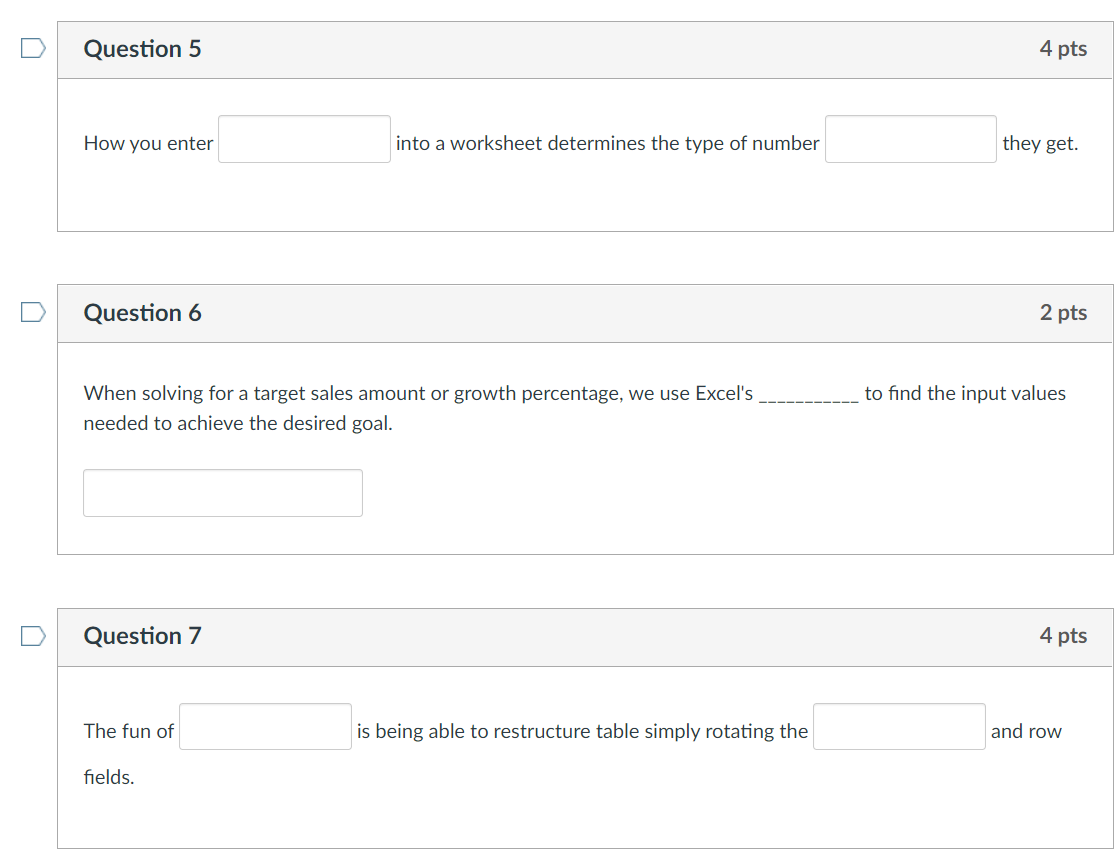Click the word "fields." in Question 7

pyautogui.click(x=108, y=777)
